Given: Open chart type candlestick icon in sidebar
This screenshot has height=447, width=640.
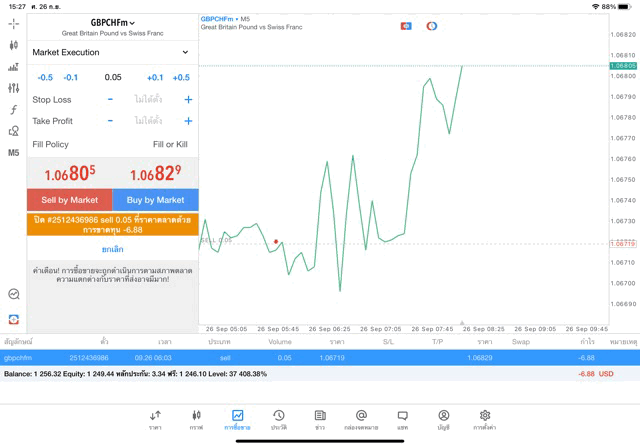Looking at the screenshot, I should tap(13, 45).
